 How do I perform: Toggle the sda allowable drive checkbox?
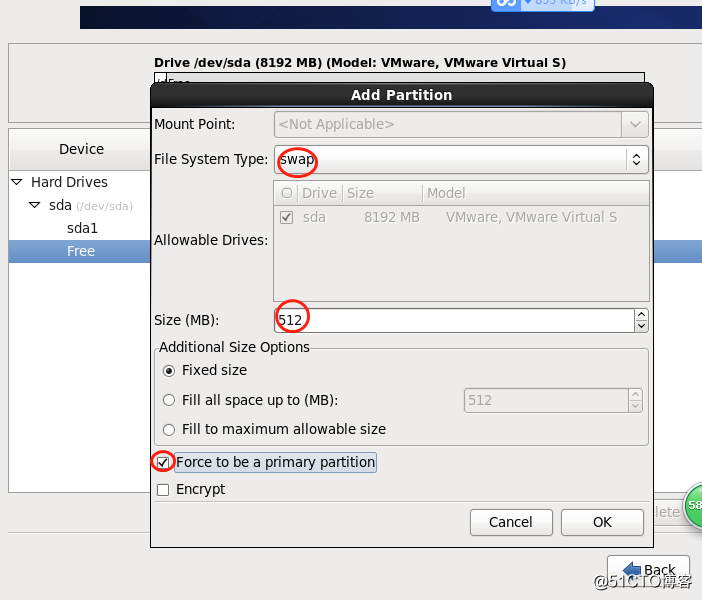pos(287,218)
